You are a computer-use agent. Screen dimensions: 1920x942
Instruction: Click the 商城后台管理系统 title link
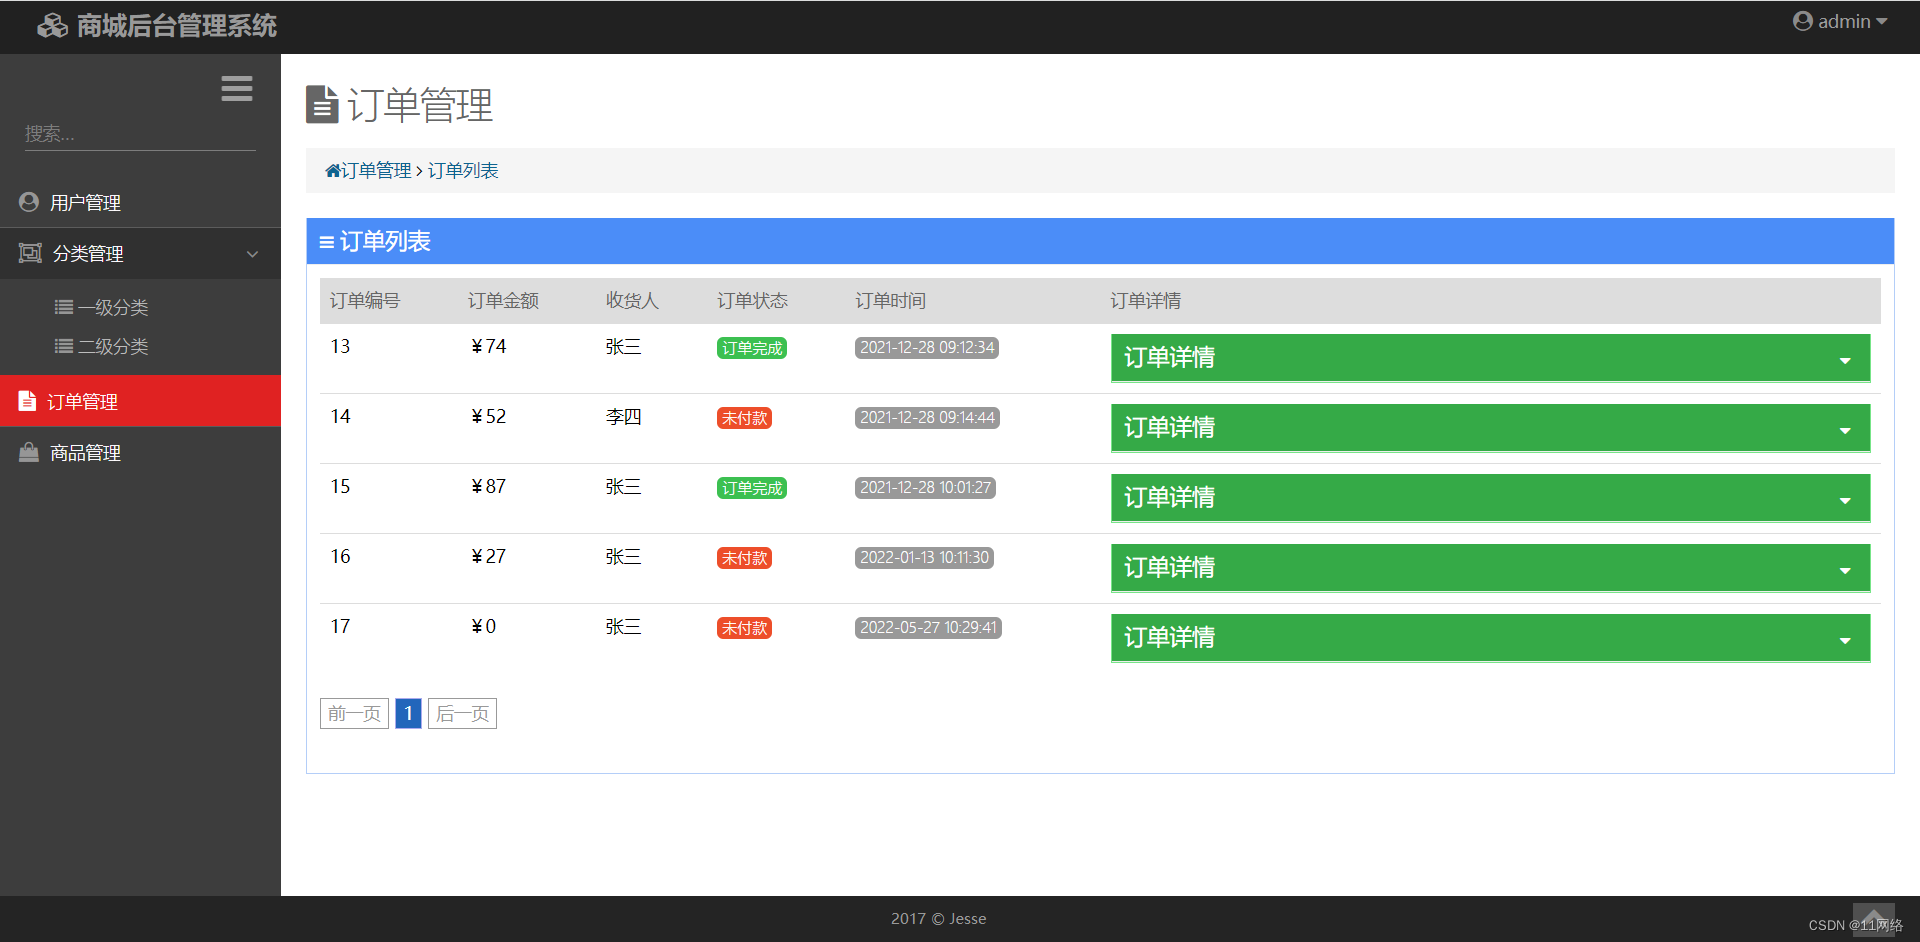tap(177, 25)
